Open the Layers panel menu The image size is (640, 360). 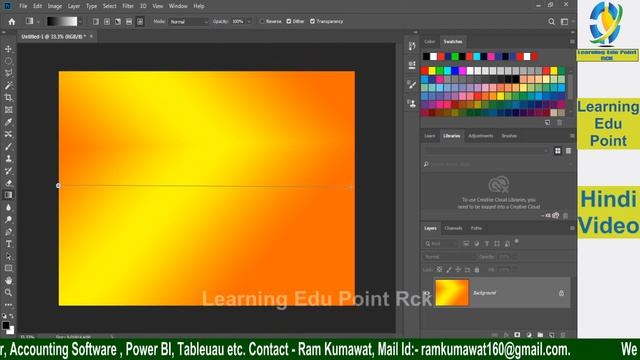pos(572,228)
